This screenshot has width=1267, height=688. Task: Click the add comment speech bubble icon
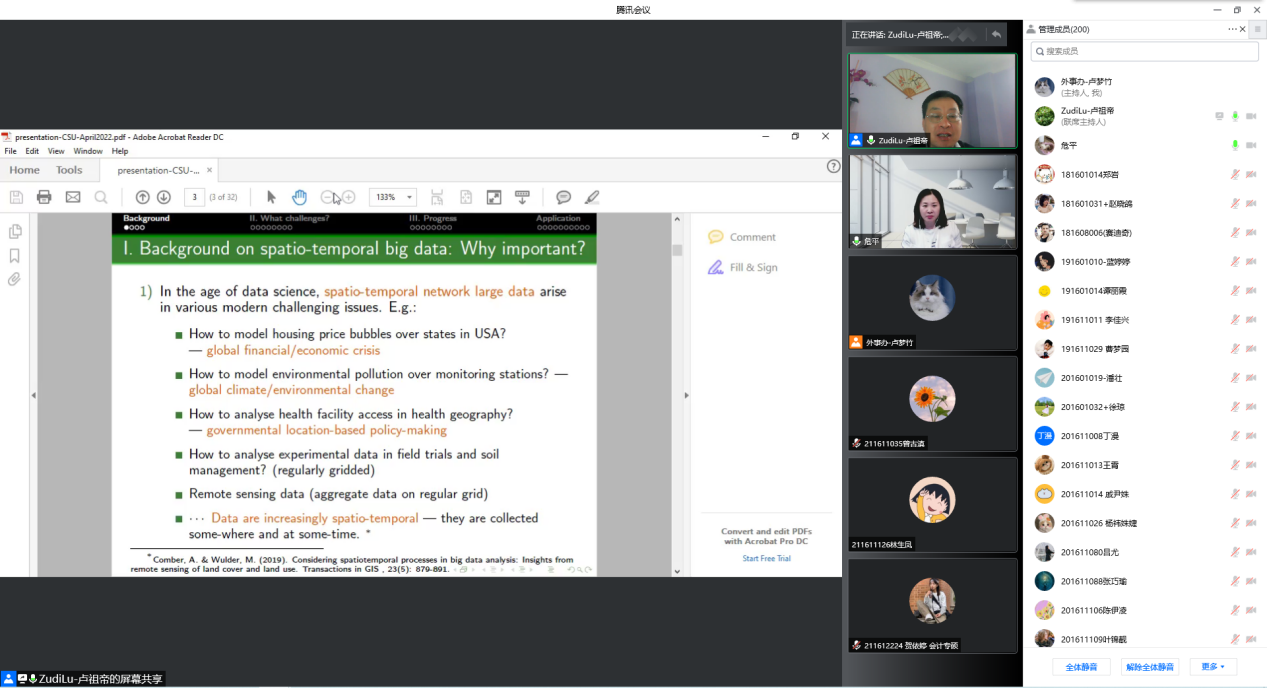(x=563, y=197)
